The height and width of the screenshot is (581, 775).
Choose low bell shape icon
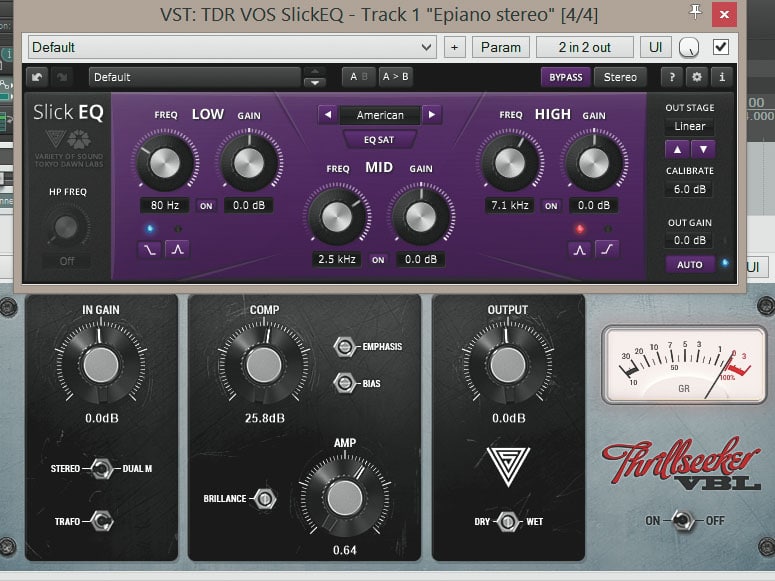click(177, 250)
